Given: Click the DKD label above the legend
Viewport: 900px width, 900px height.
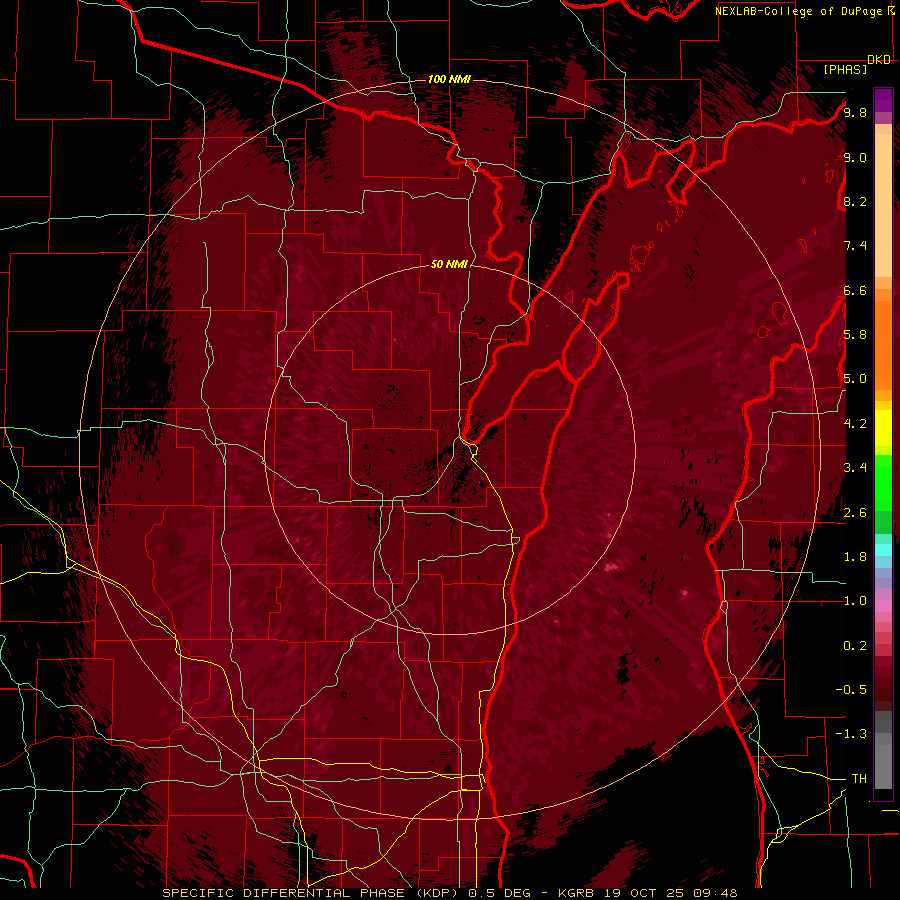Looking at the screenshot, I should coord(879,60).
